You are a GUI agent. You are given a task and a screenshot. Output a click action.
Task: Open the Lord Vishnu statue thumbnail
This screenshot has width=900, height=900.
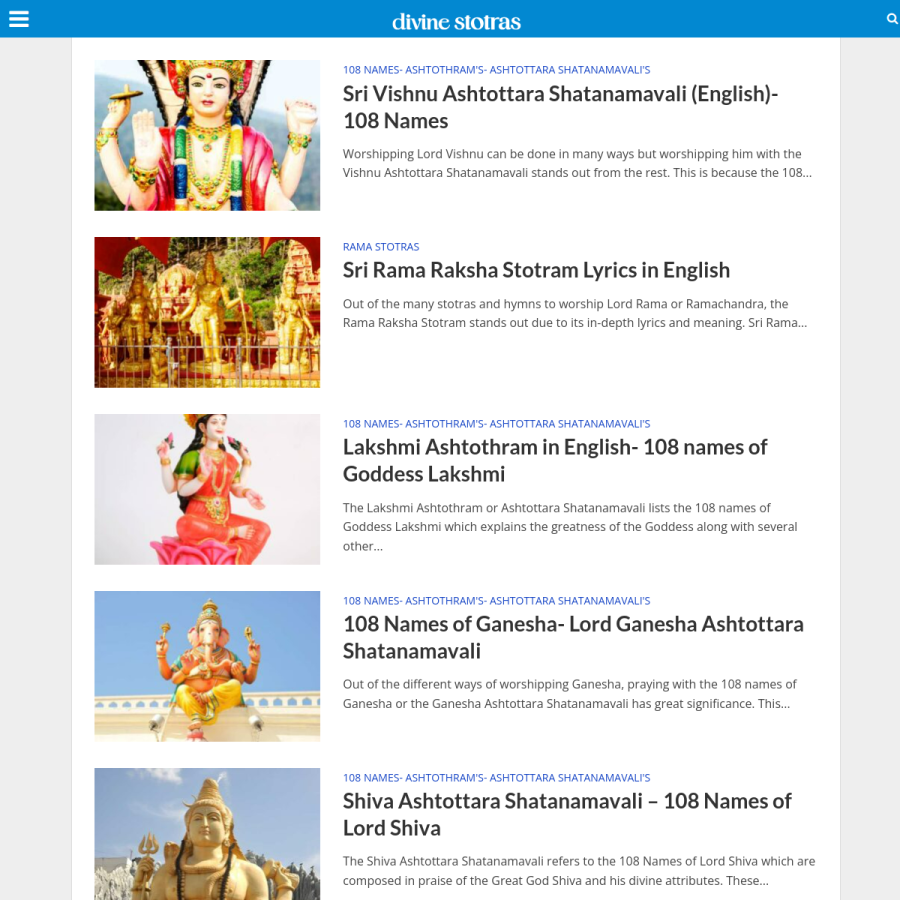[x=207, y=135]
